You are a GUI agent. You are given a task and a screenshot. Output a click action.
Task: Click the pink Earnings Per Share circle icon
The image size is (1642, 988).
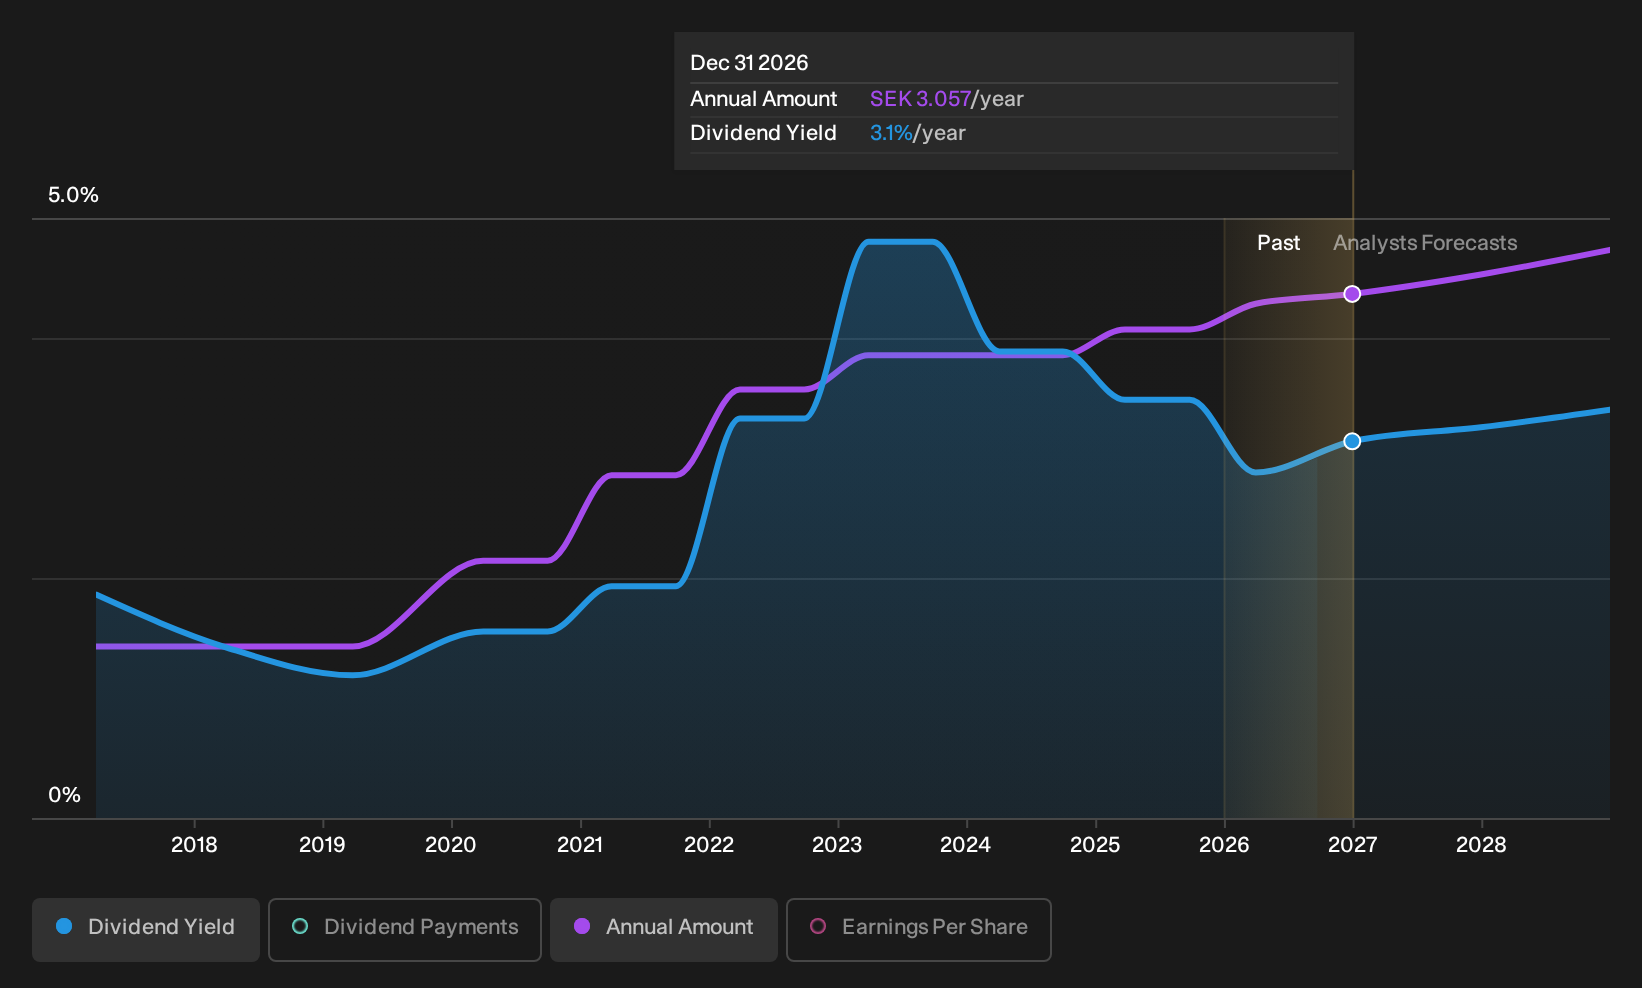click(x=818, y=926)
